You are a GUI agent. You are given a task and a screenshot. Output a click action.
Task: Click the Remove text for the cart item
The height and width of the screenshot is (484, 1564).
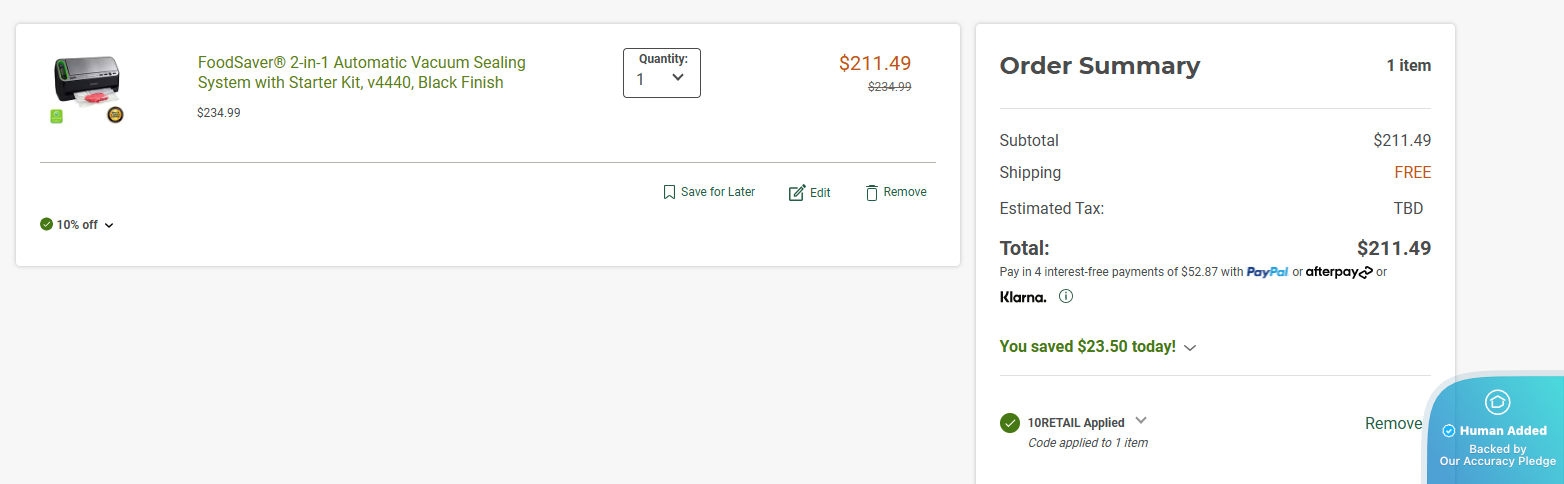point(905,192)
